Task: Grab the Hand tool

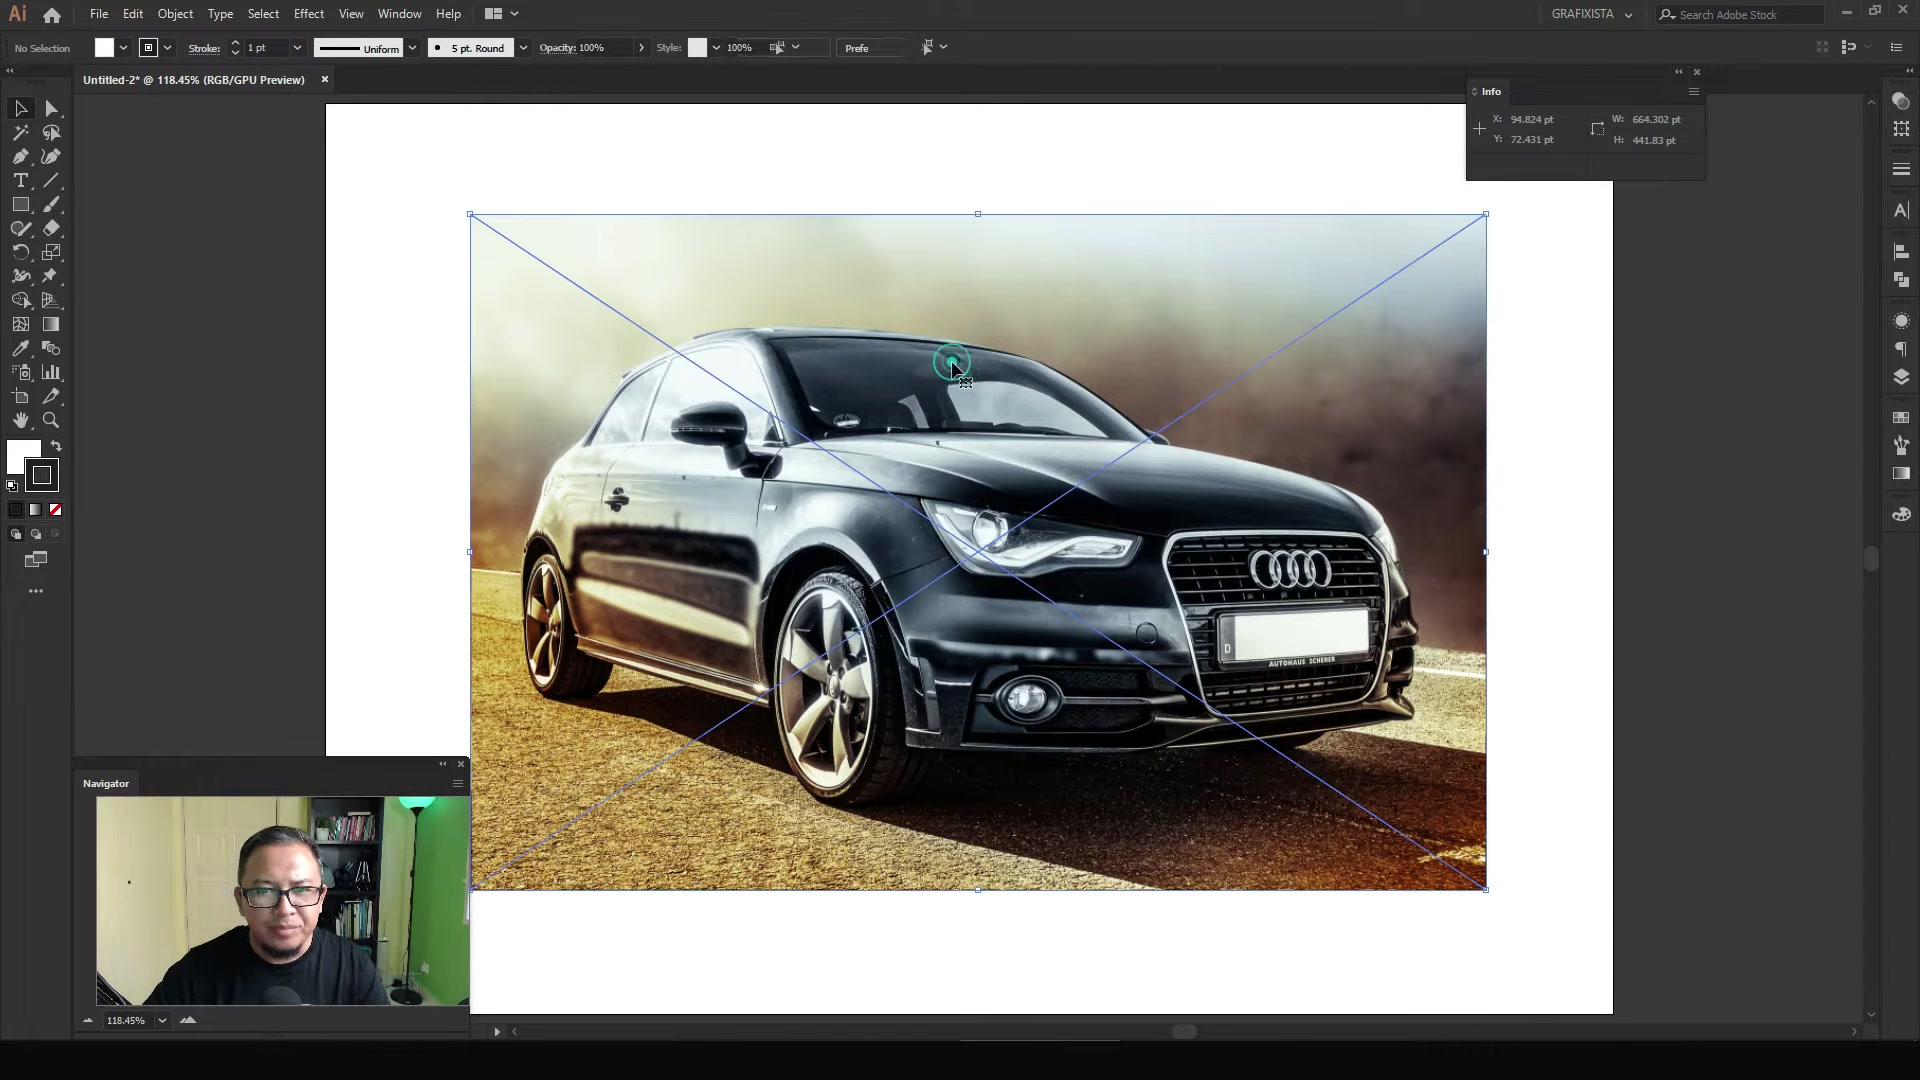Action: pos(20,421)
